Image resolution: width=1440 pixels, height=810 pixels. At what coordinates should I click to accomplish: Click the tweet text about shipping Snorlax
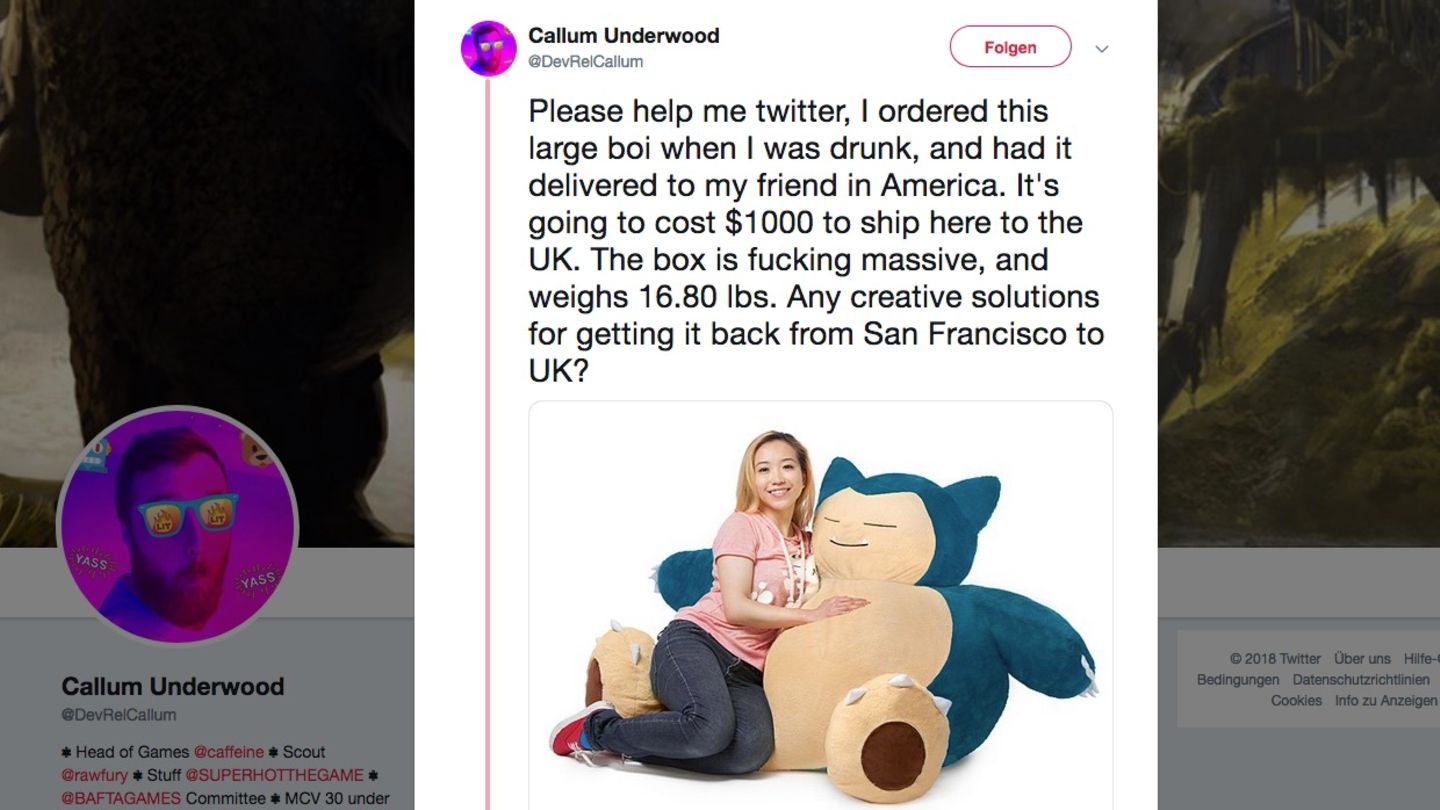[x=815, y=240]
